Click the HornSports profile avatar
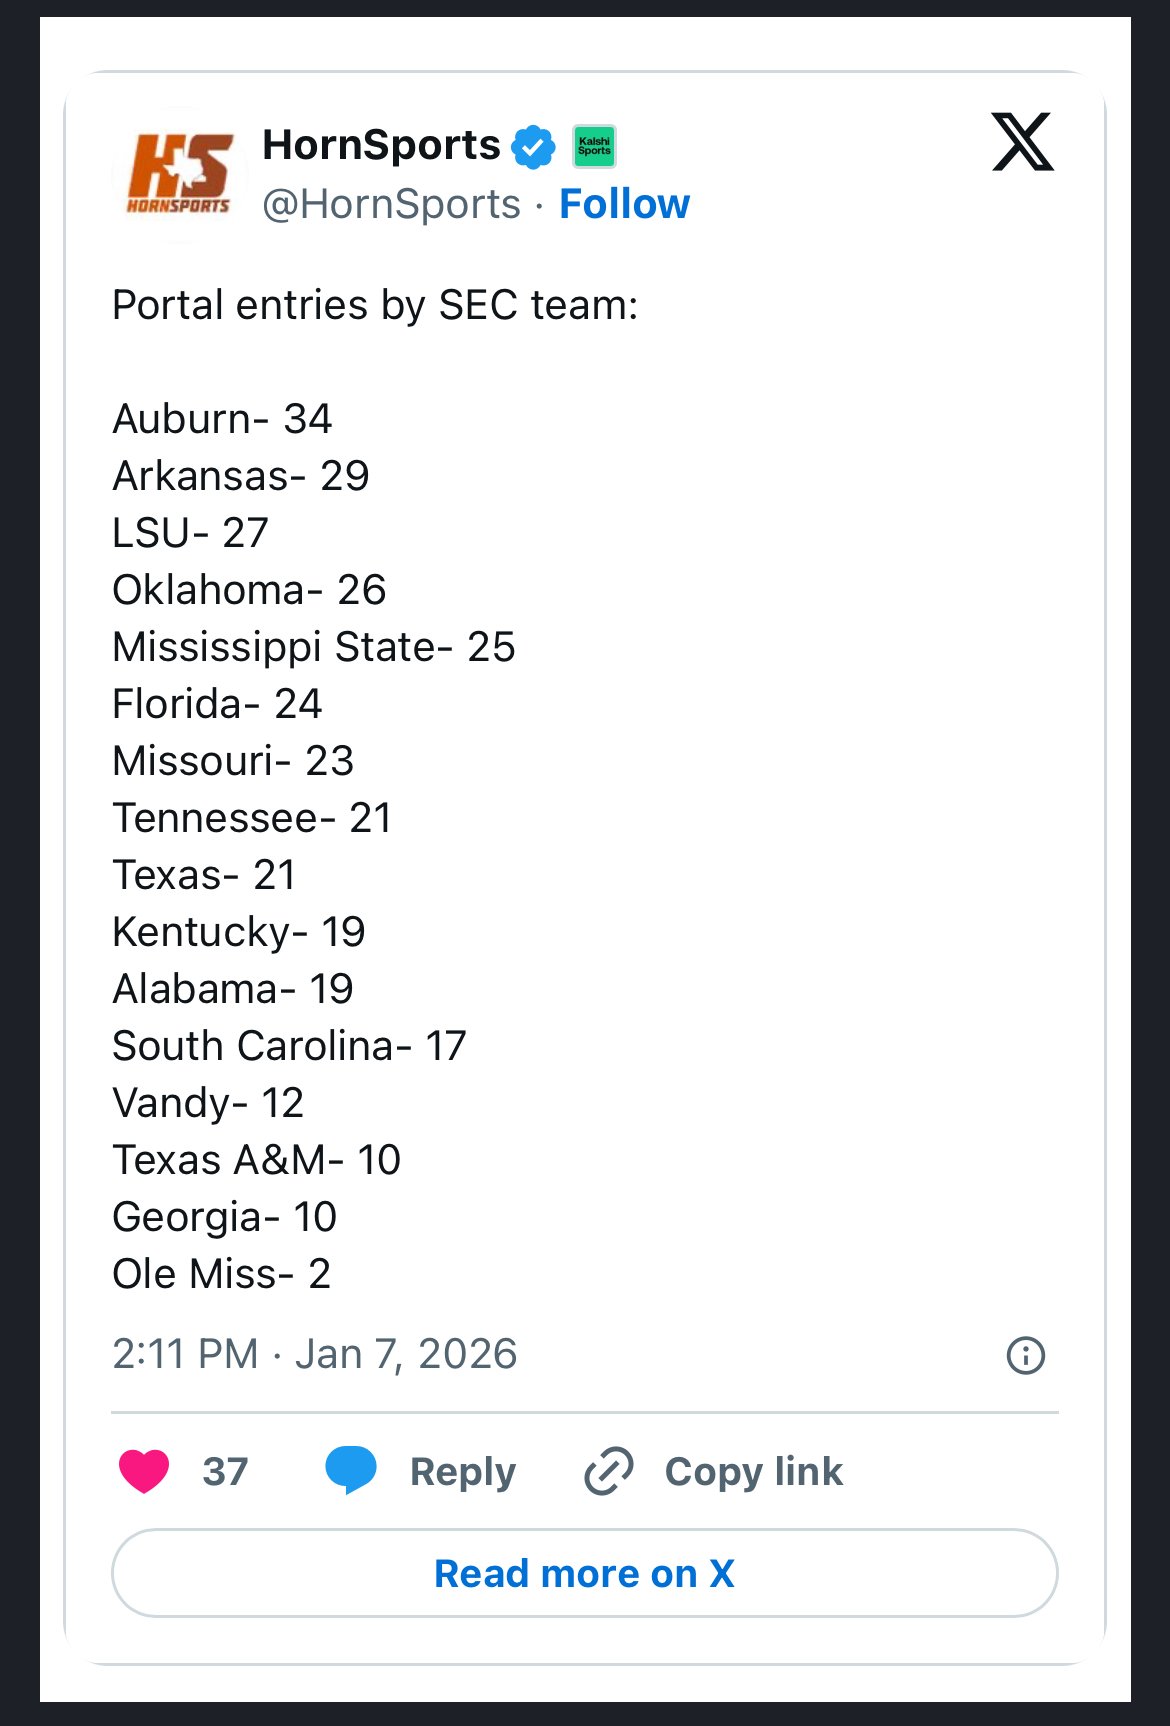1170x1726 pixels. (180, 174)
